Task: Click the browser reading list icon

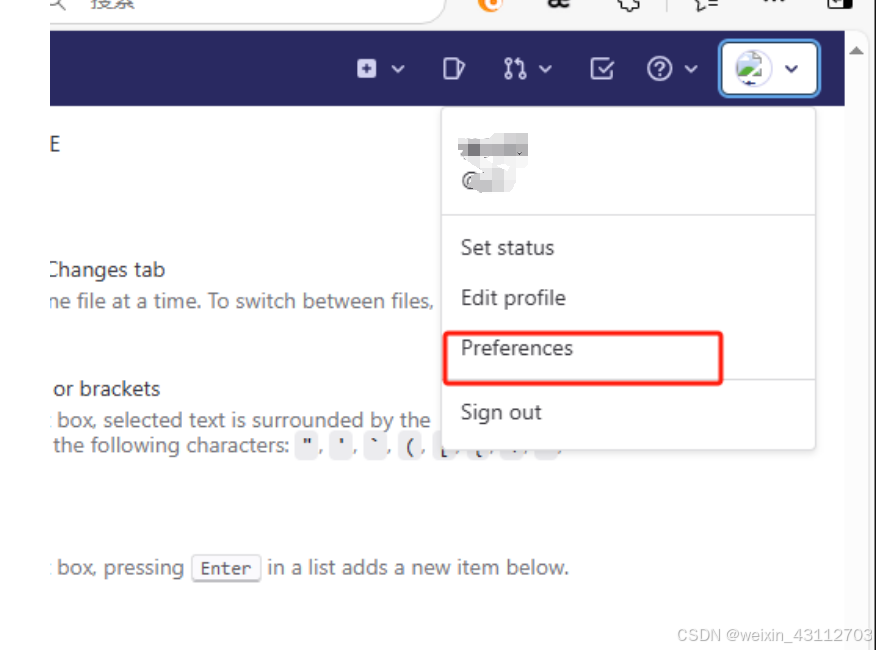Action: coord(706,5)
